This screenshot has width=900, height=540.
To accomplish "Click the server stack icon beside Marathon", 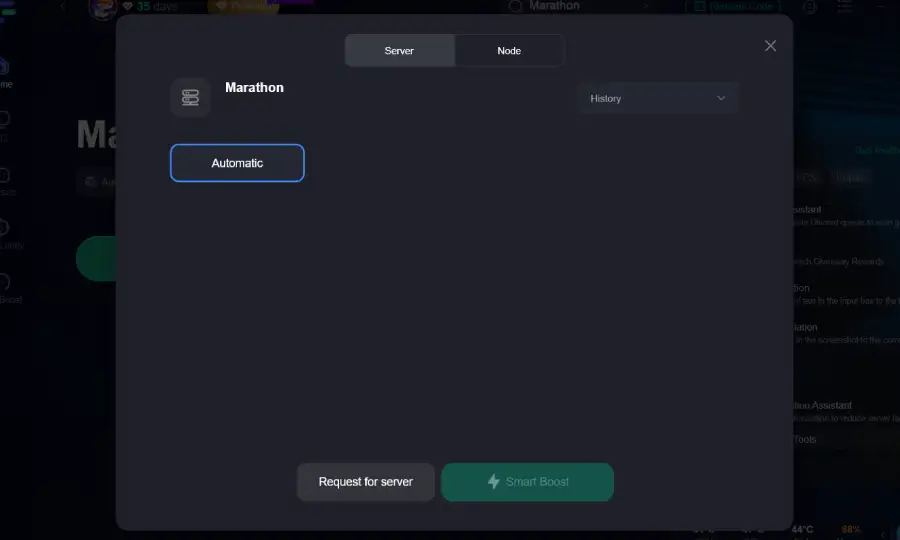I will pos(190,98).
